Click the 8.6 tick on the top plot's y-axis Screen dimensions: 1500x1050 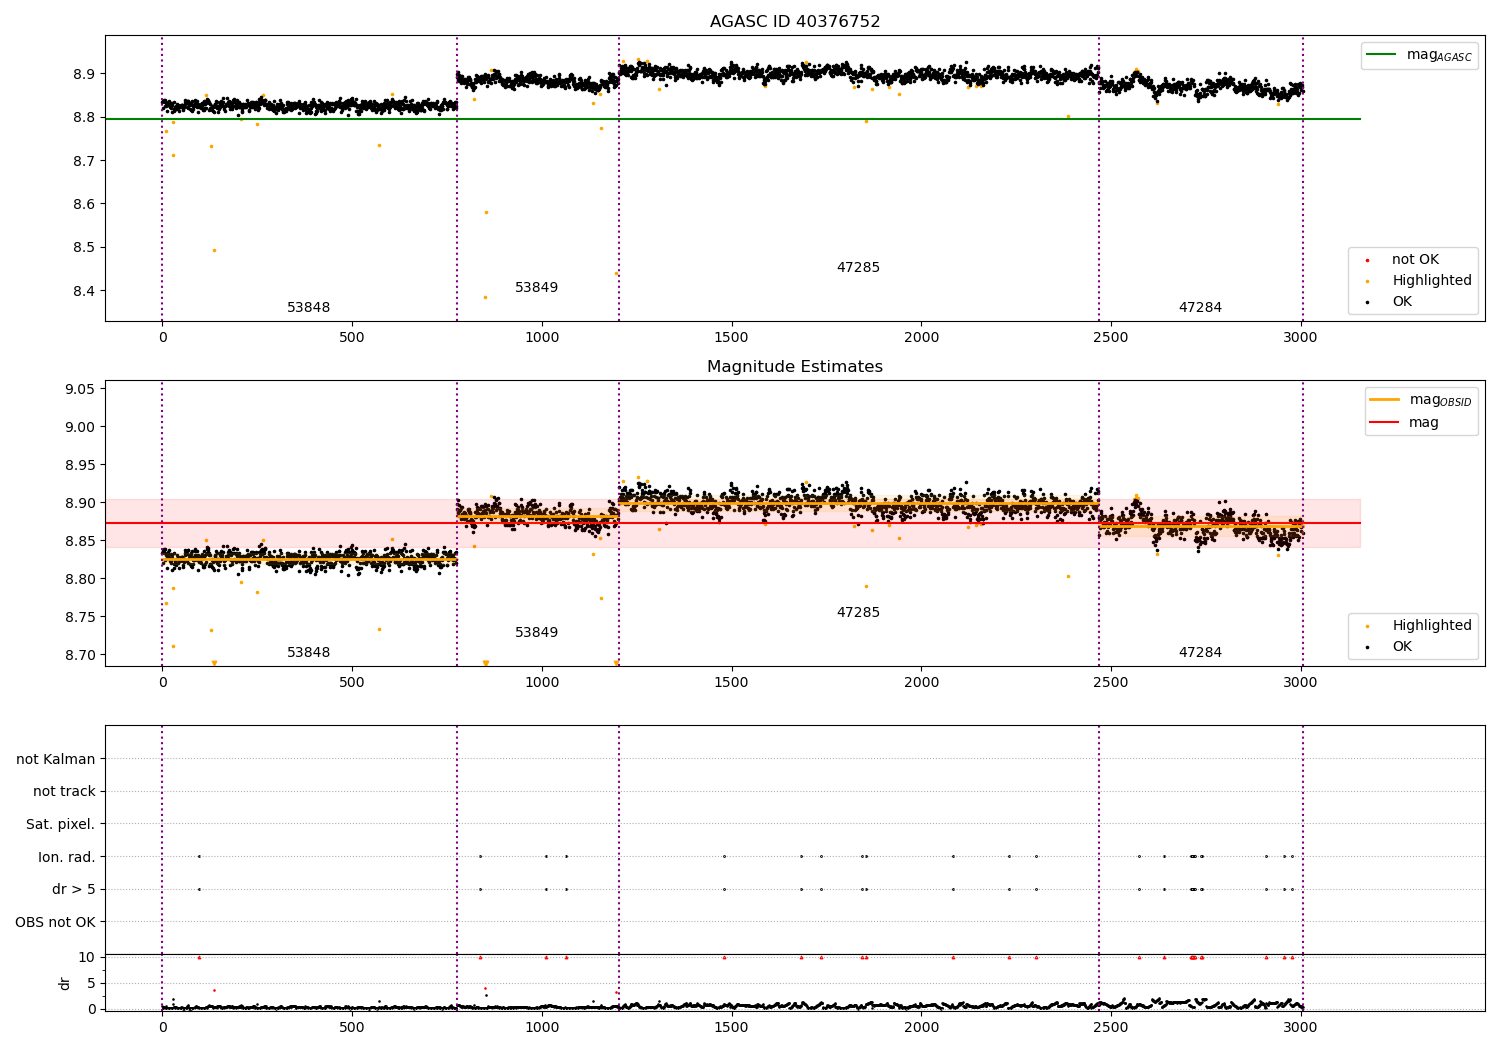(84, 205)
